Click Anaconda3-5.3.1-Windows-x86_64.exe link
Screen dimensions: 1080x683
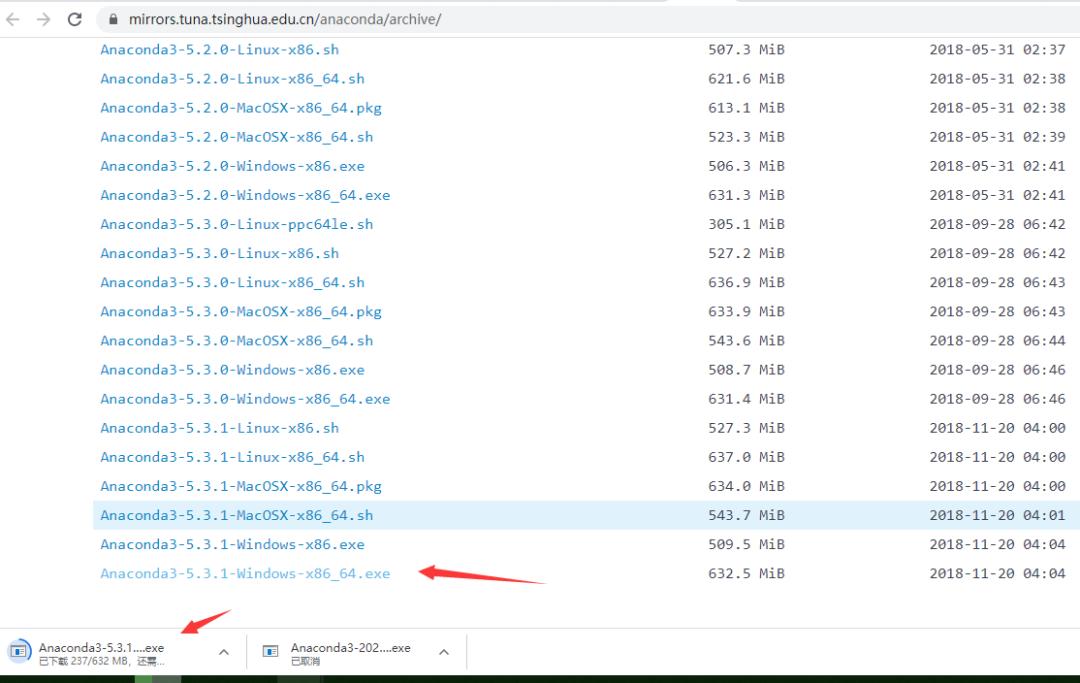tap(245, 574)
